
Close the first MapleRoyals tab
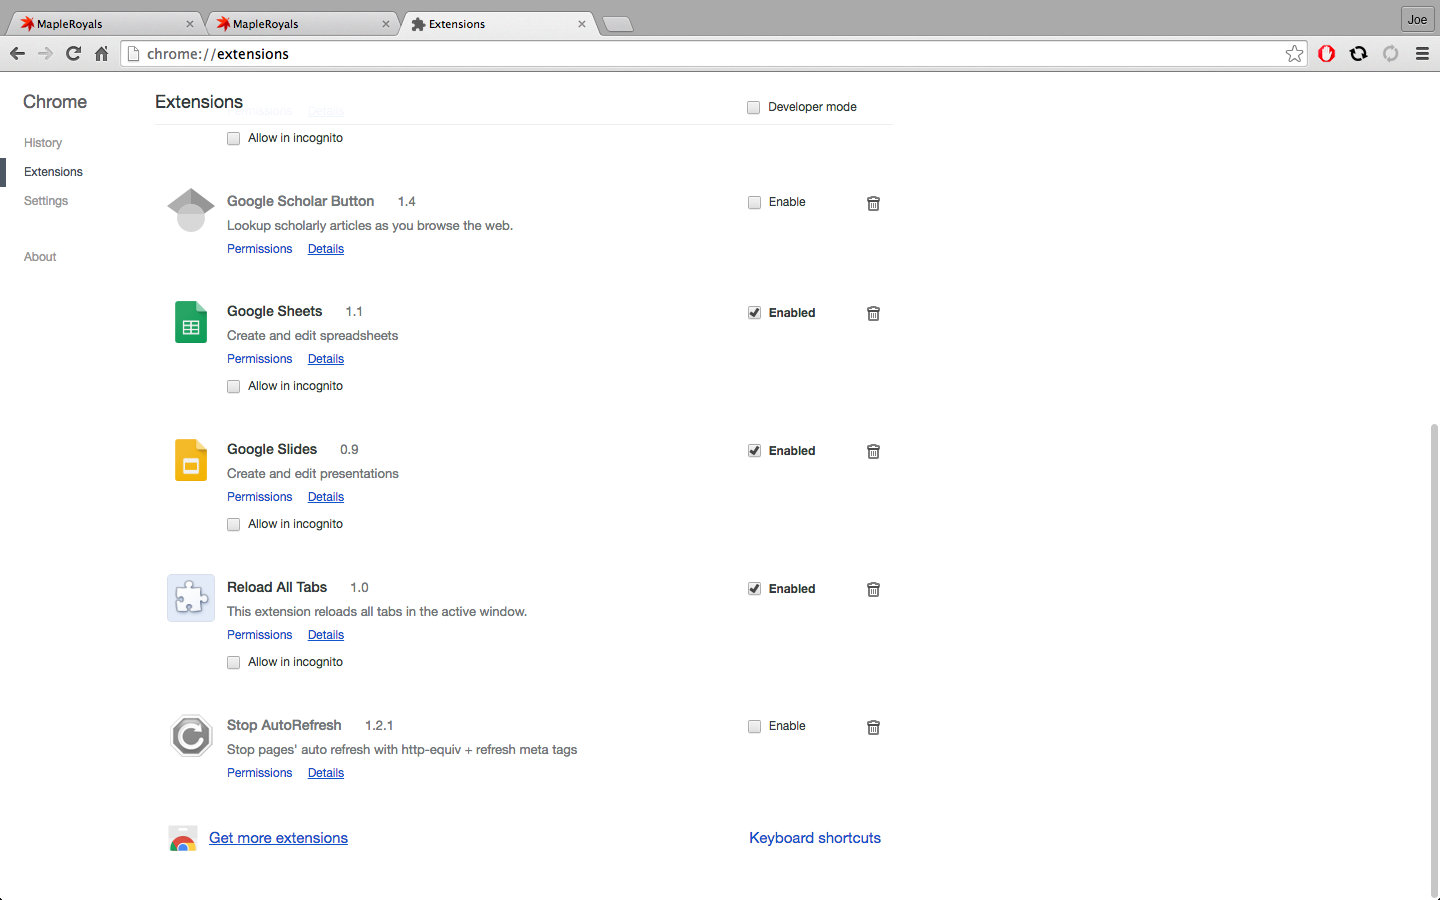189,24
